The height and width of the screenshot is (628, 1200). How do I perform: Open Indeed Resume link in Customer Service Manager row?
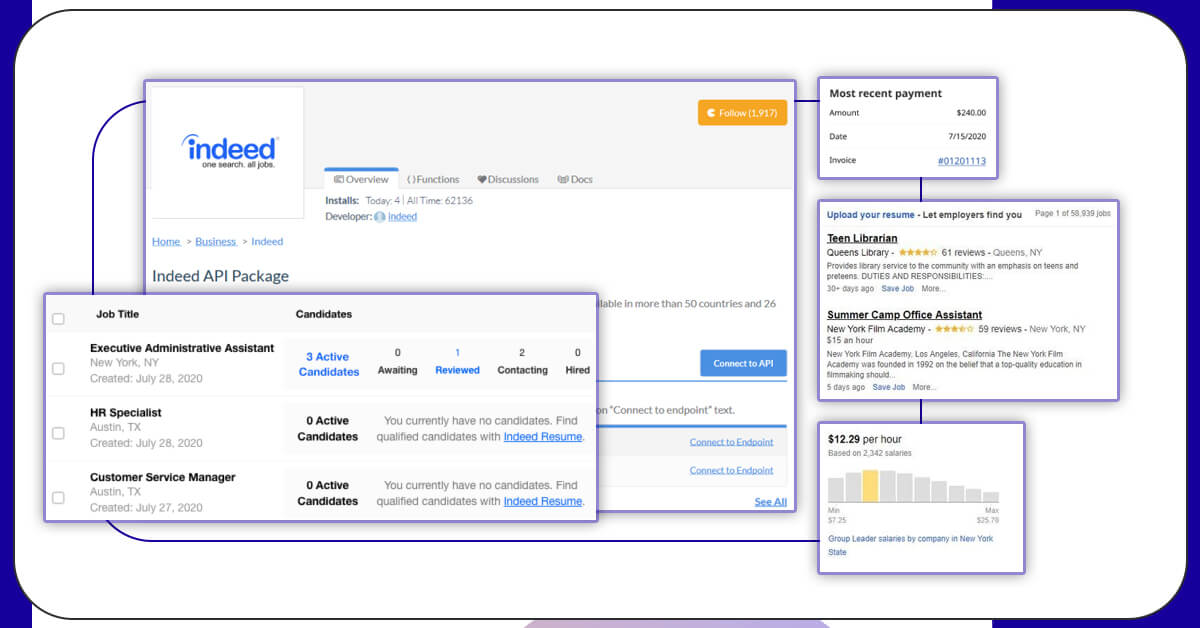coord(543,501)
